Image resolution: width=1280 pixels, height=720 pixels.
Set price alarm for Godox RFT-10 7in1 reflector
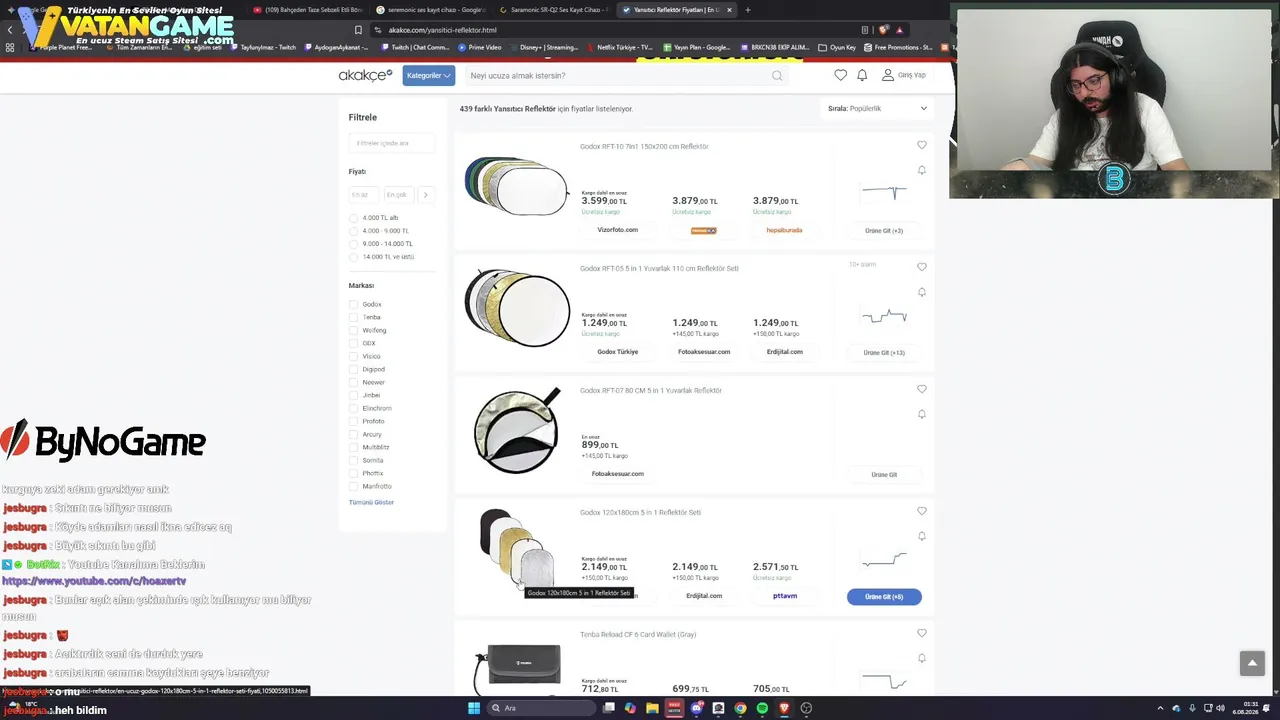(x=922, y=170)
